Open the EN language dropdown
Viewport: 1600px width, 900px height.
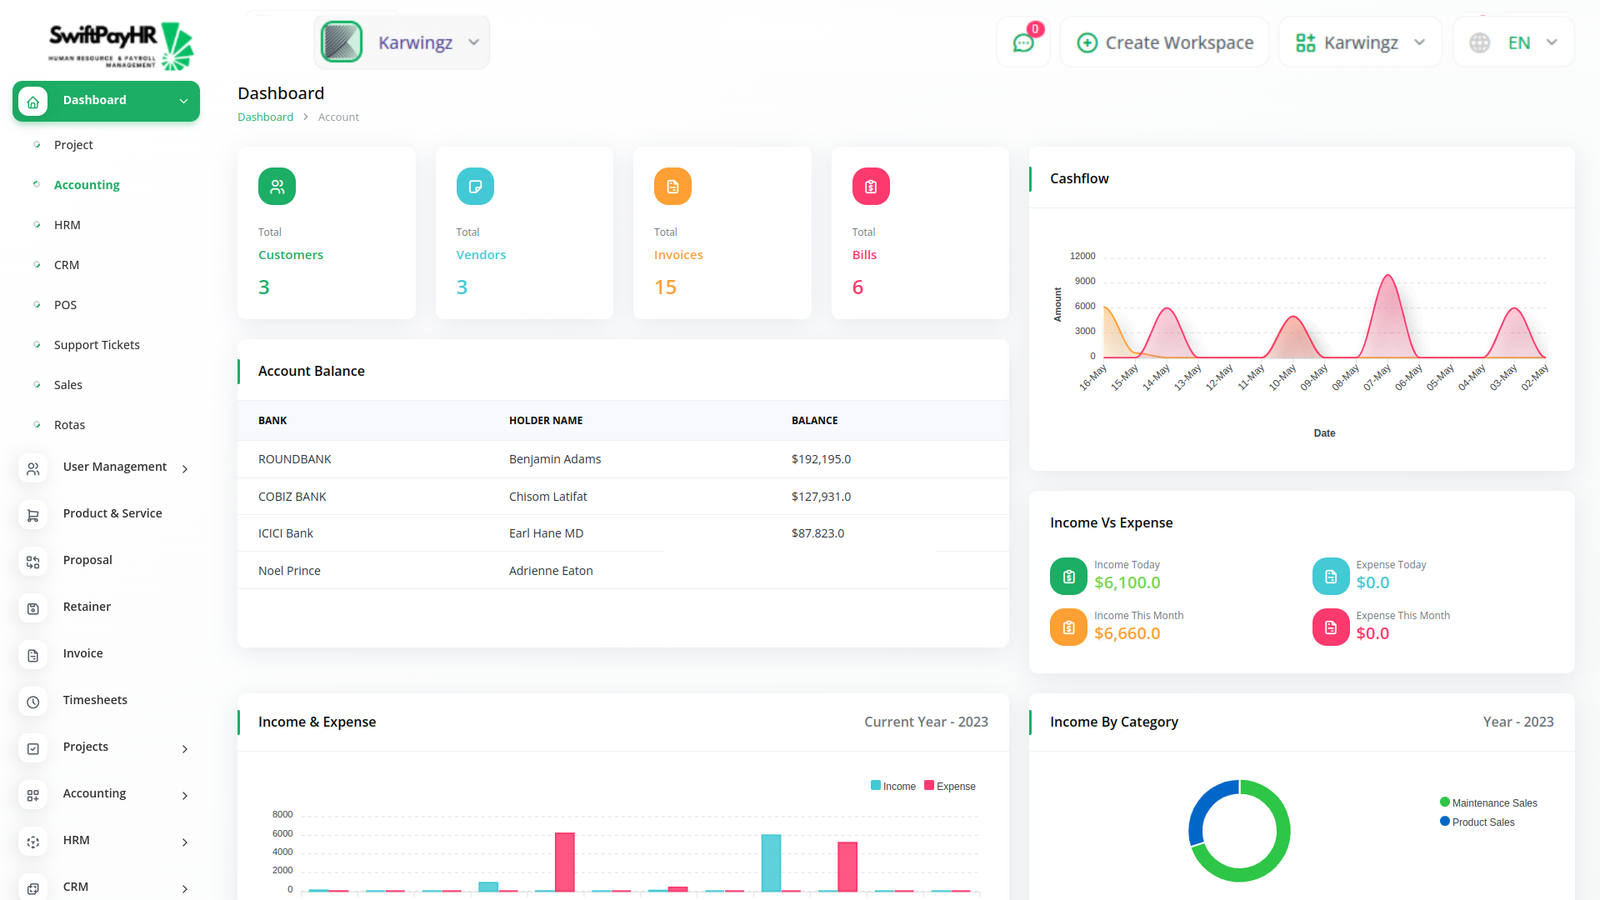point(1513,43)
